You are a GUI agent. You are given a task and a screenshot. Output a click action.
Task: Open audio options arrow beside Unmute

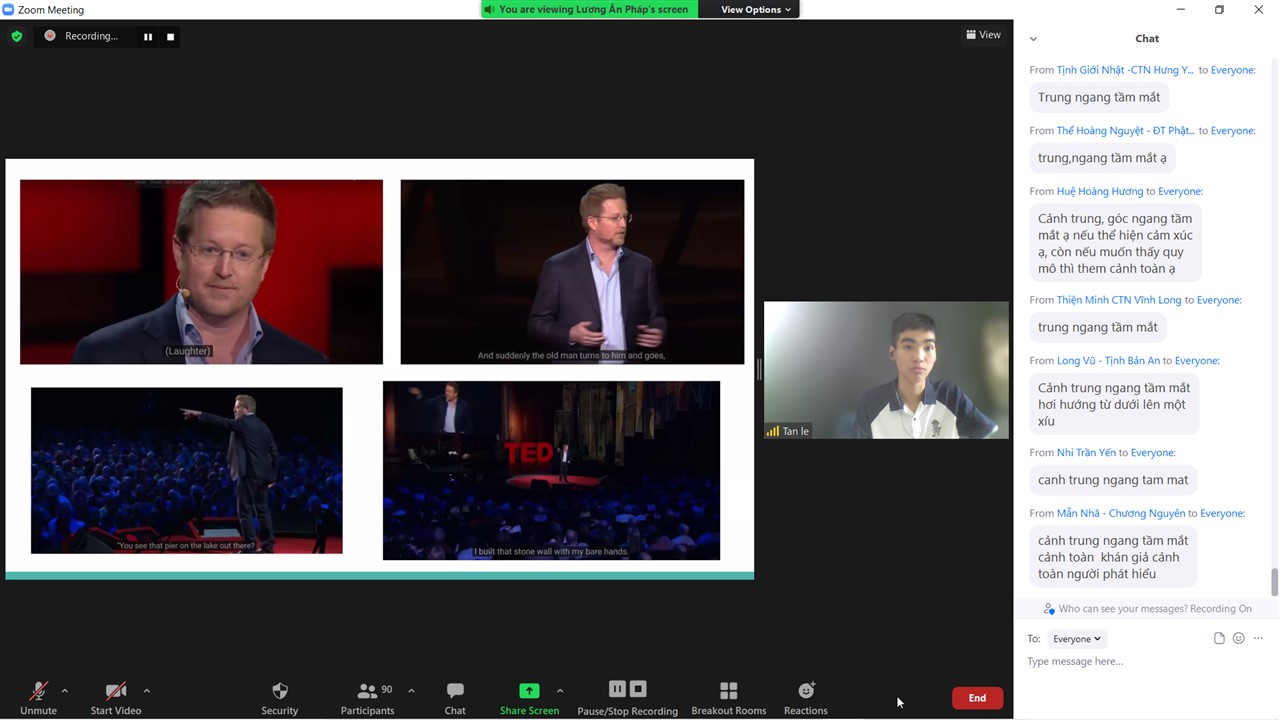[x=65, y=691]
